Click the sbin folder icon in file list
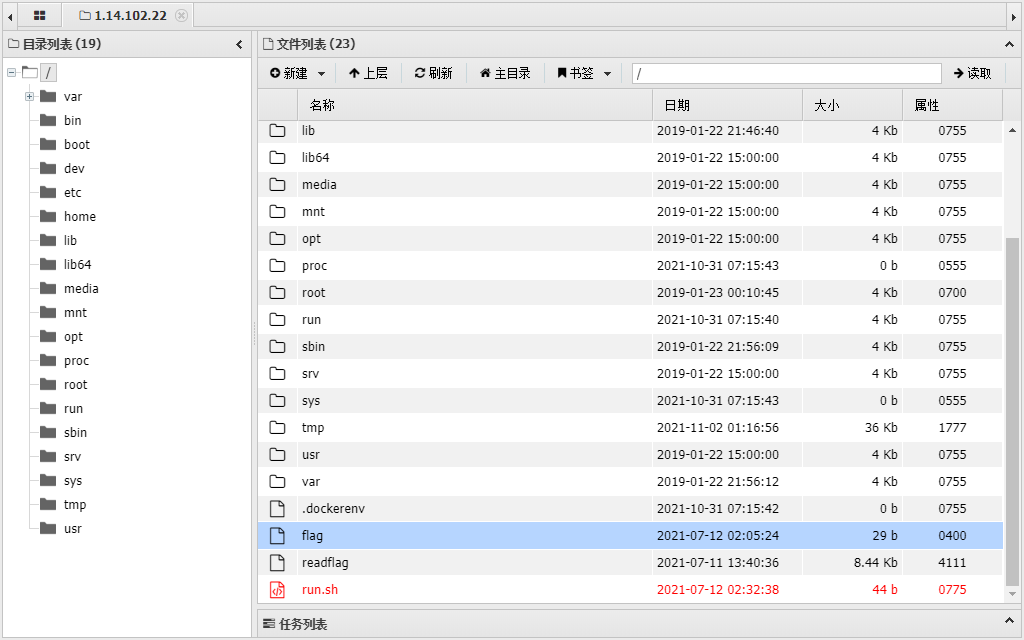This screenshot has width=1024, height=640. [278, 347]
